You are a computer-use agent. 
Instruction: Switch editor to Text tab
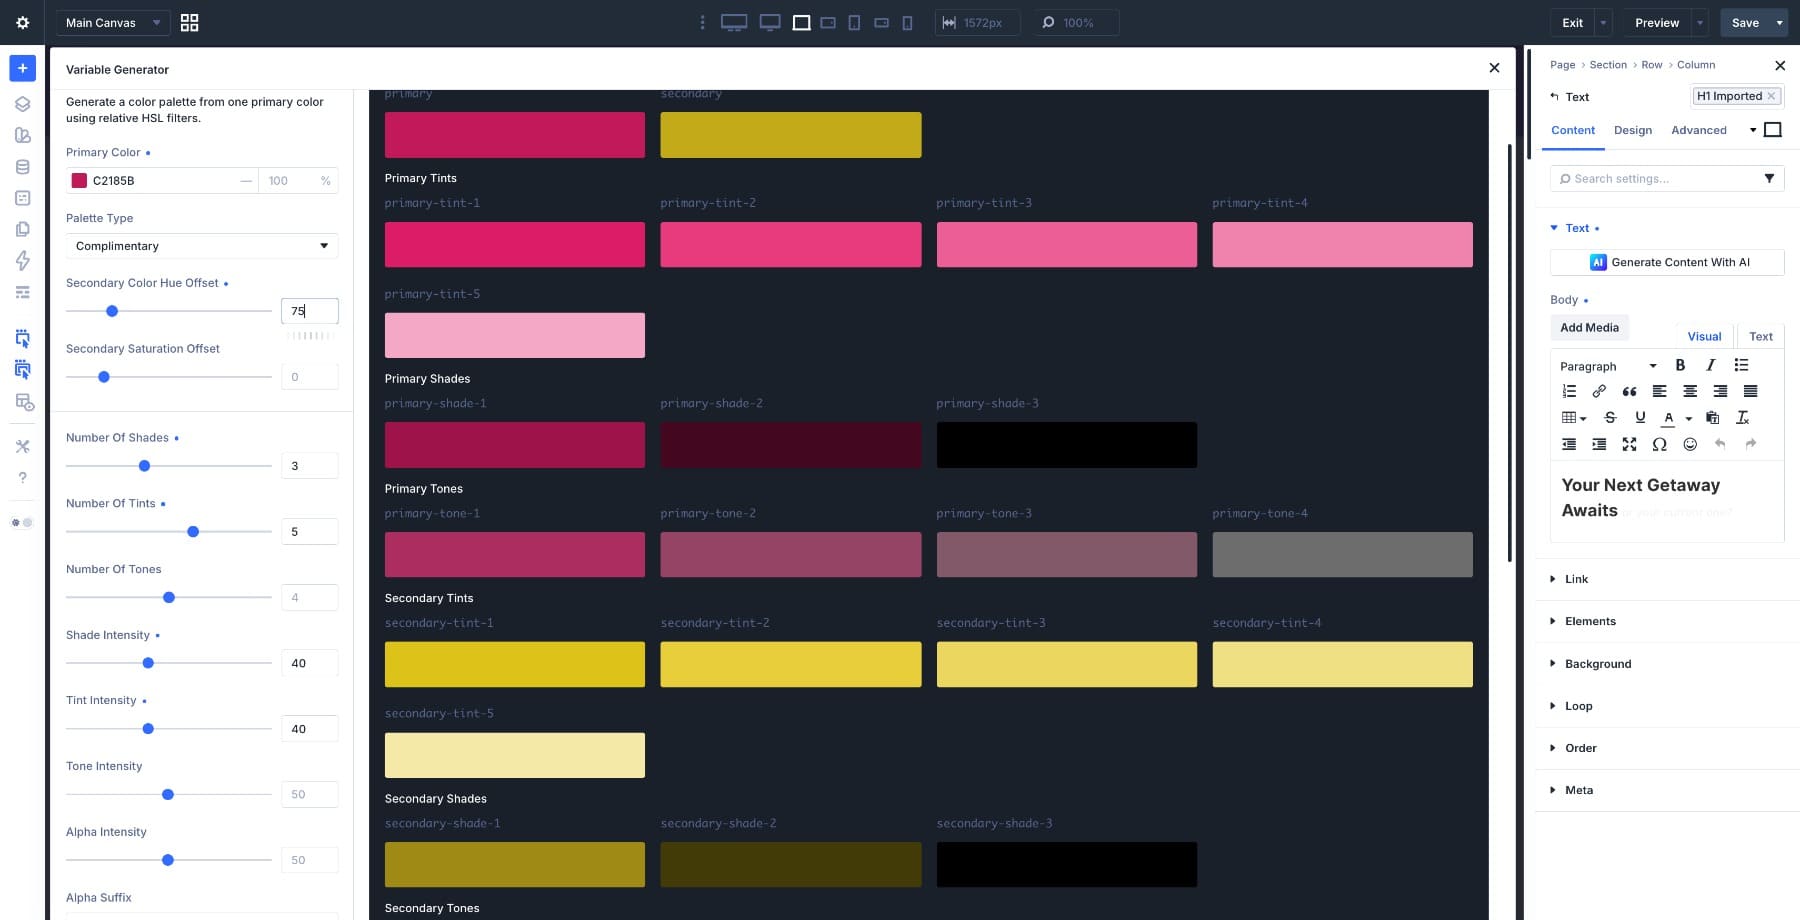(1761, 336)
